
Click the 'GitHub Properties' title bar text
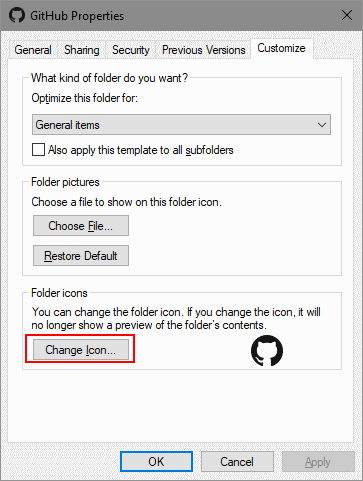point(77,16)
